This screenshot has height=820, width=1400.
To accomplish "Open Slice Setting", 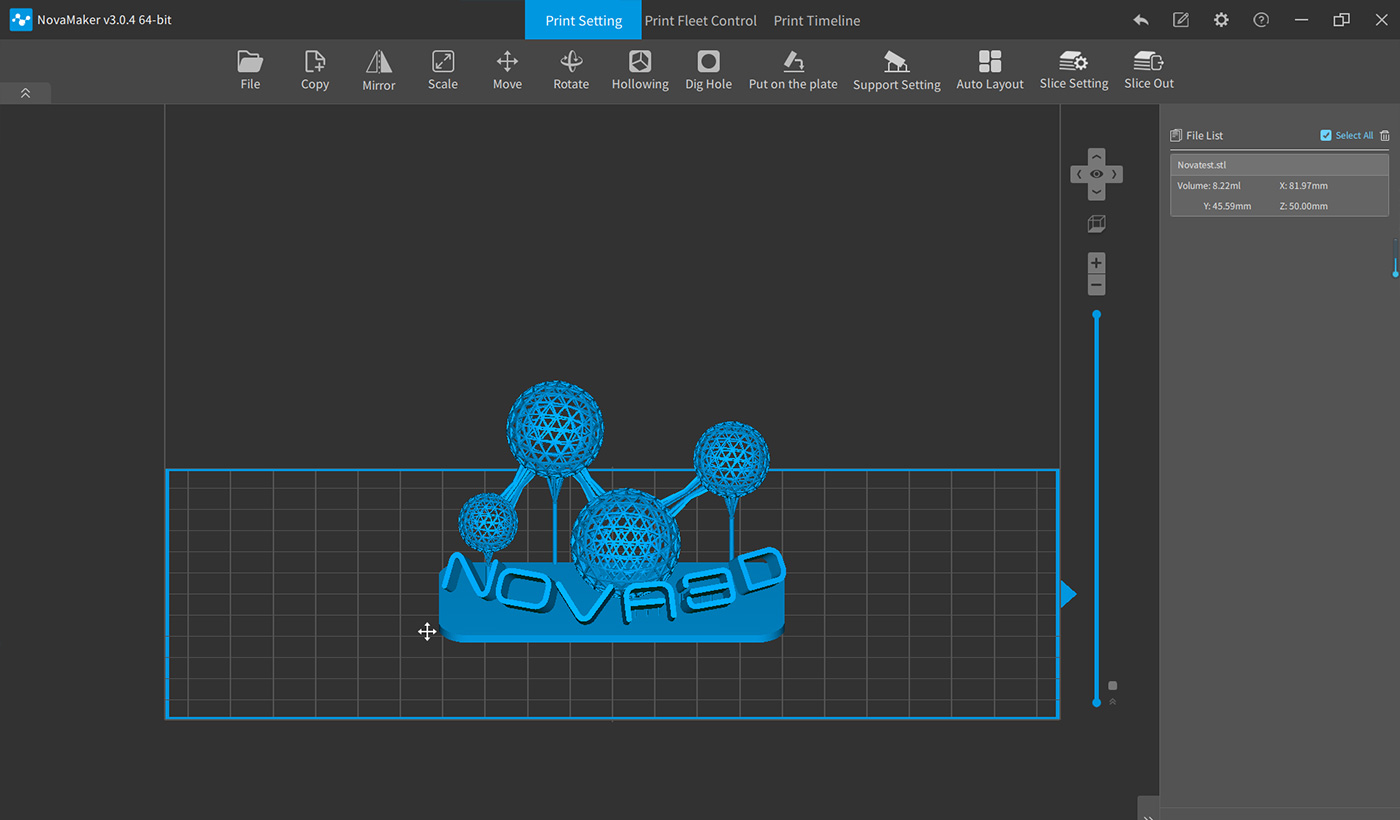I will (x=1074, y=70).
